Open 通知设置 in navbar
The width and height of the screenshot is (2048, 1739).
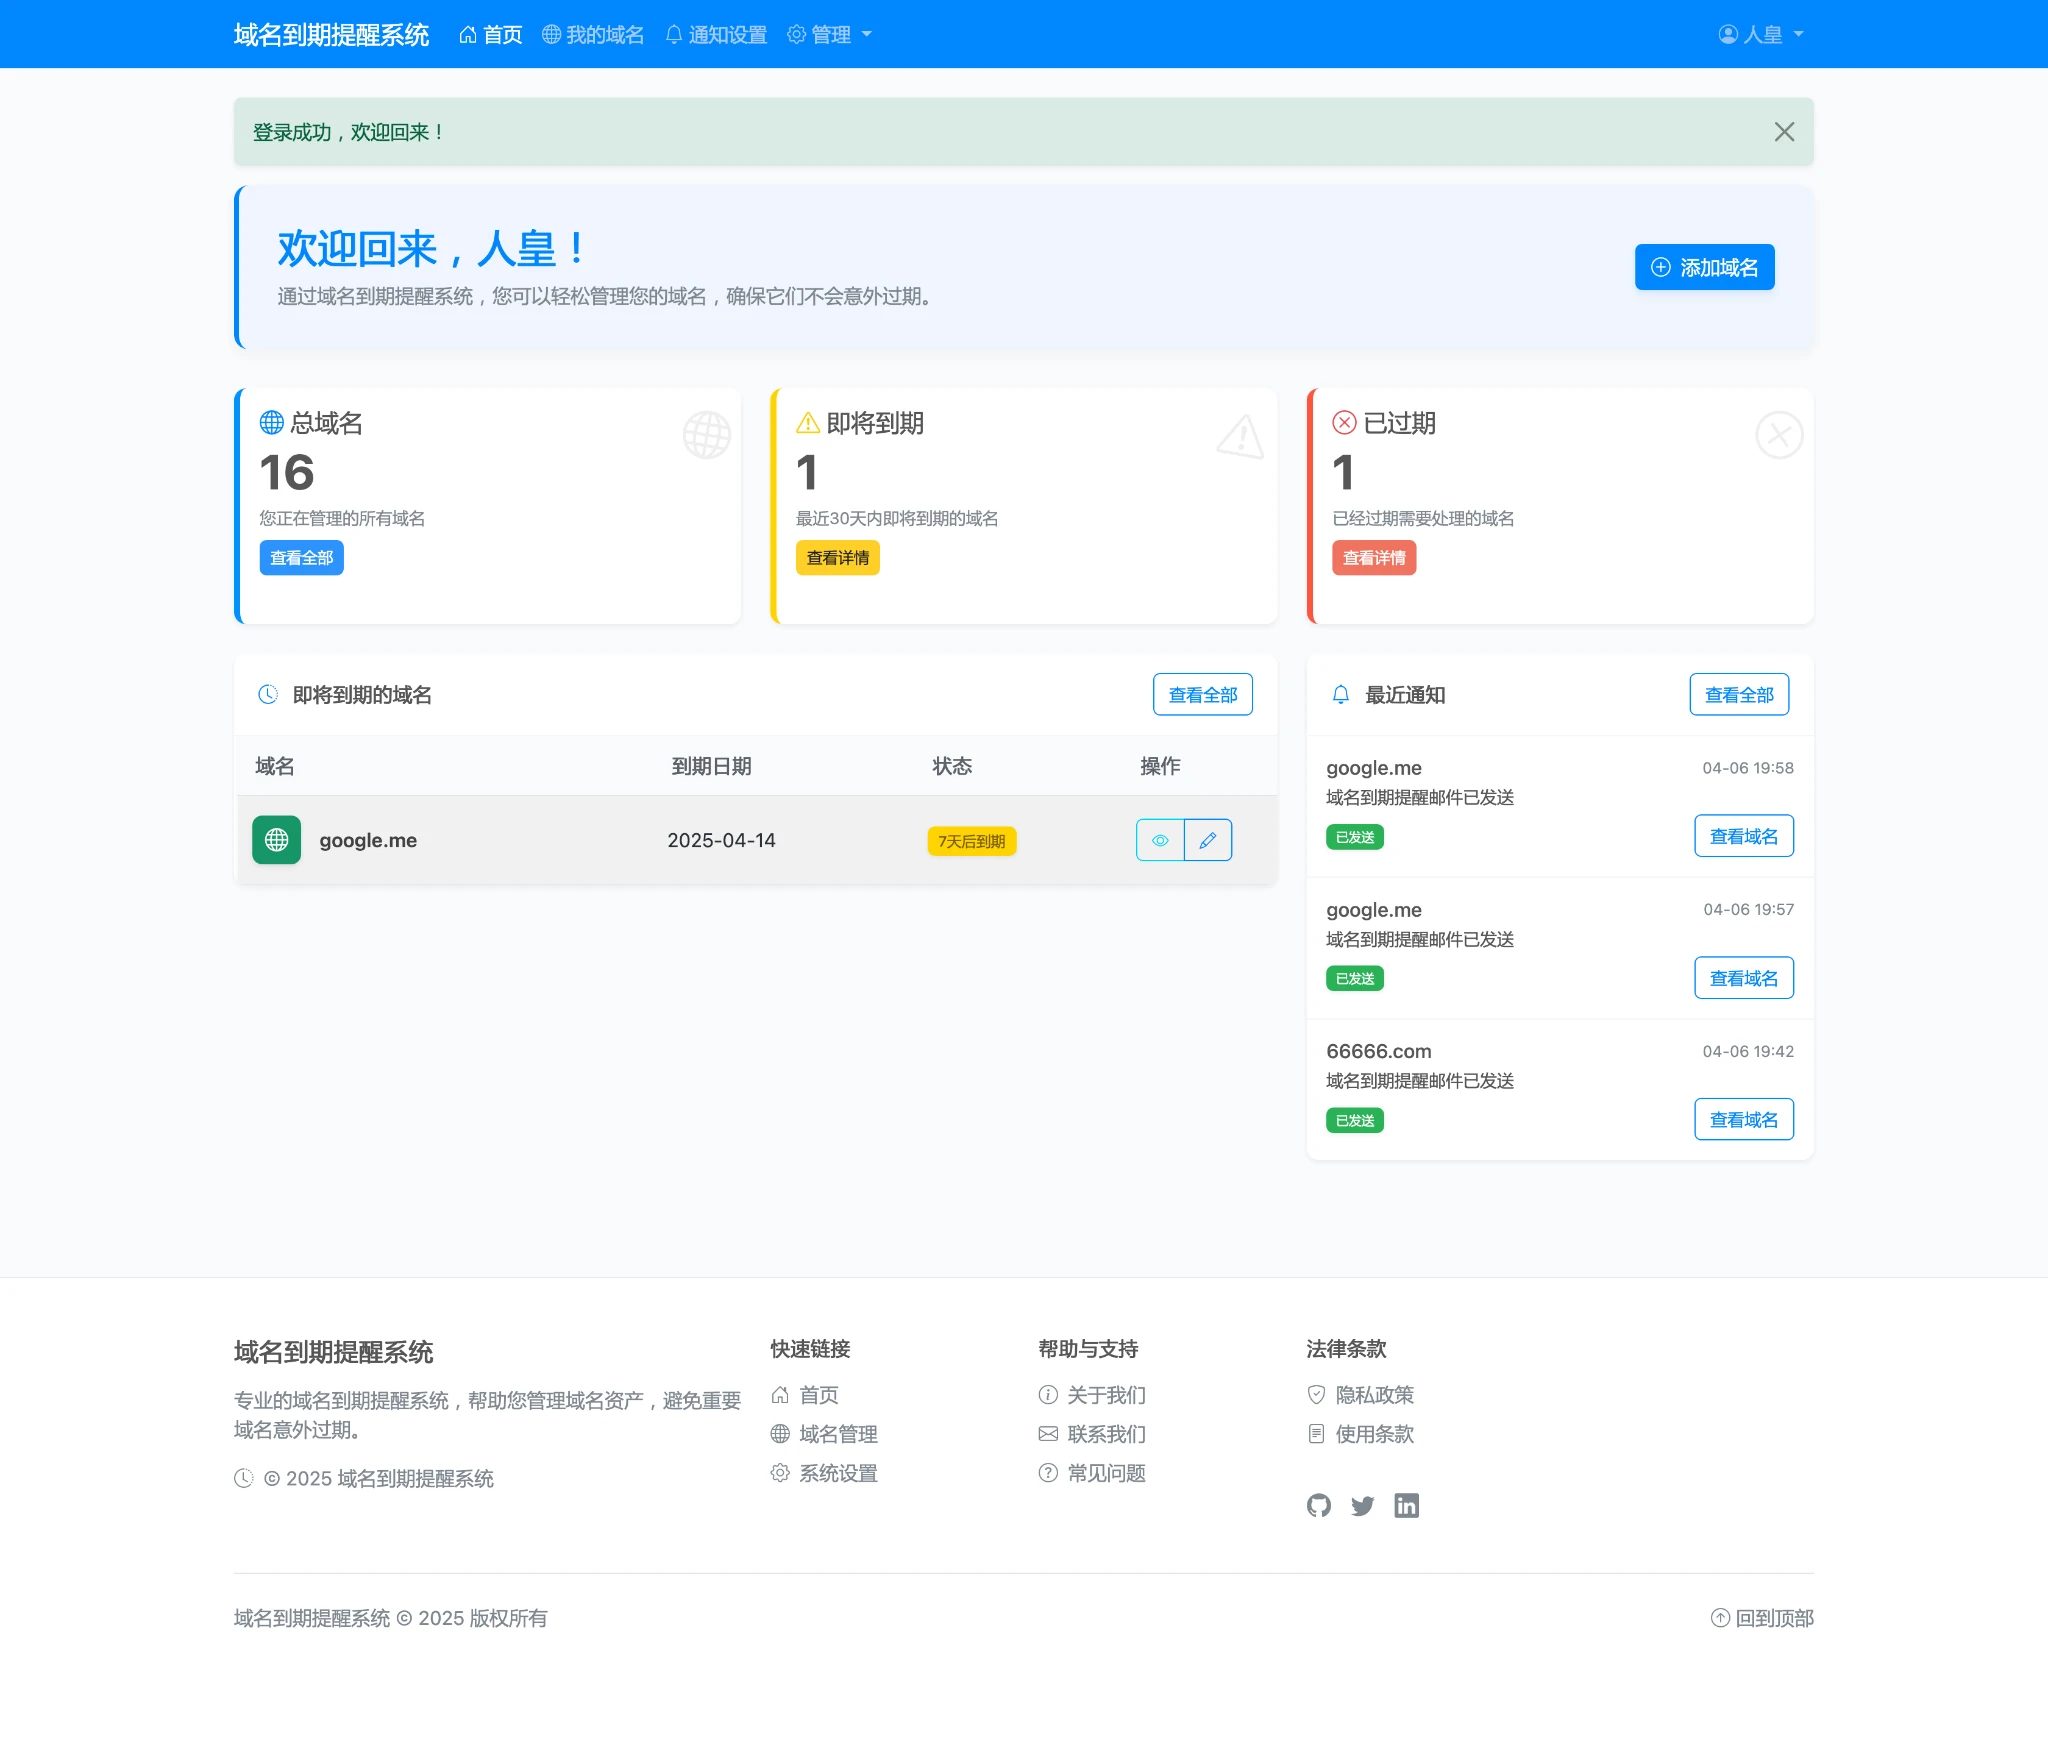716,35
